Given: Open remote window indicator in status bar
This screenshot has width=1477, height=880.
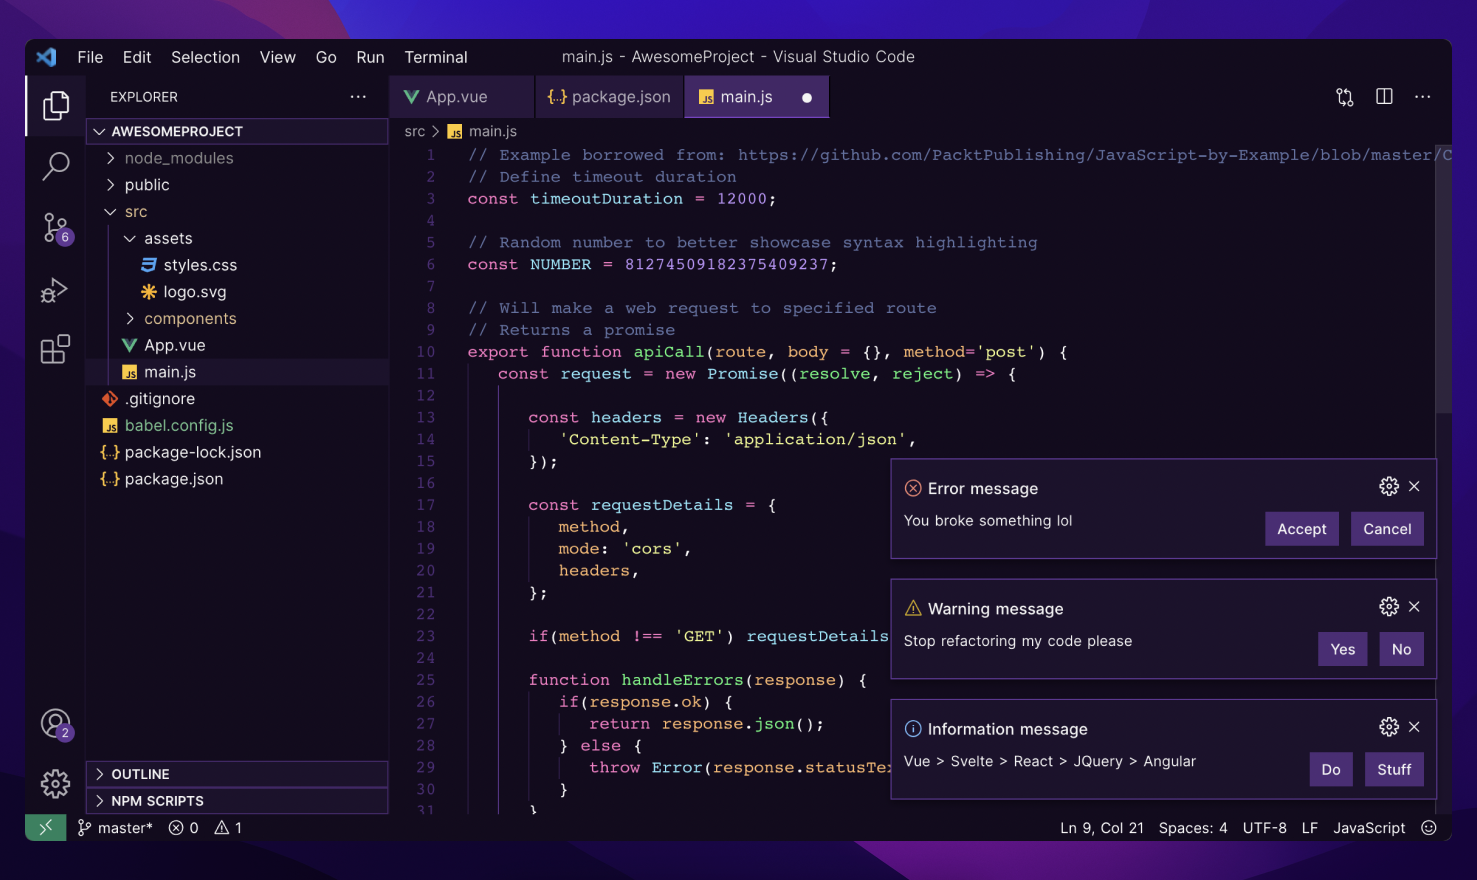Looking at the screenshot, I should [x=46, y=828].
